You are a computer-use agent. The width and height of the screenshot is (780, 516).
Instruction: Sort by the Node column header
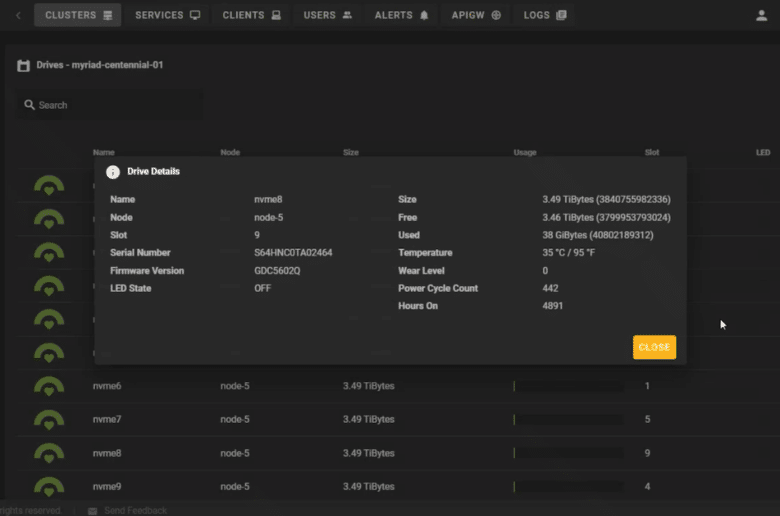(x=230, y=152)
